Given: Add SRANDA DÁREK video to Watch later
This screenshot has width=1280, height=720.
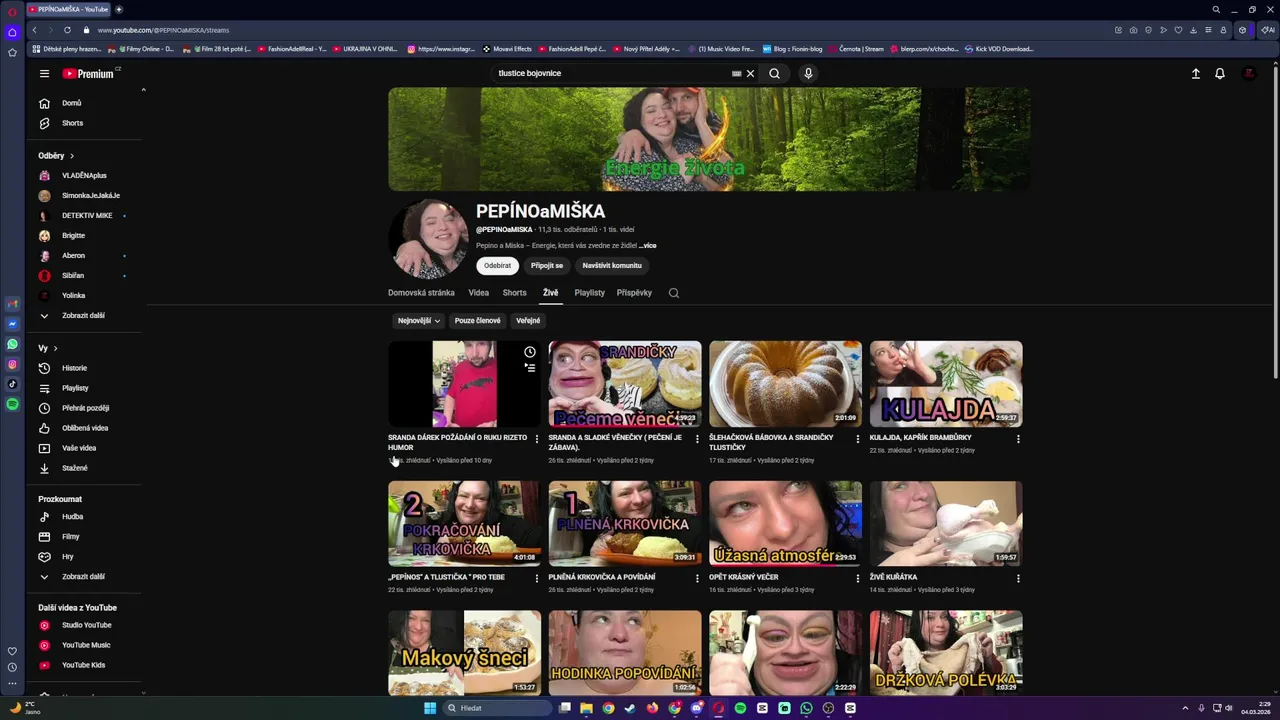Looking at the screenshot, I should click(x=530, y=352).
